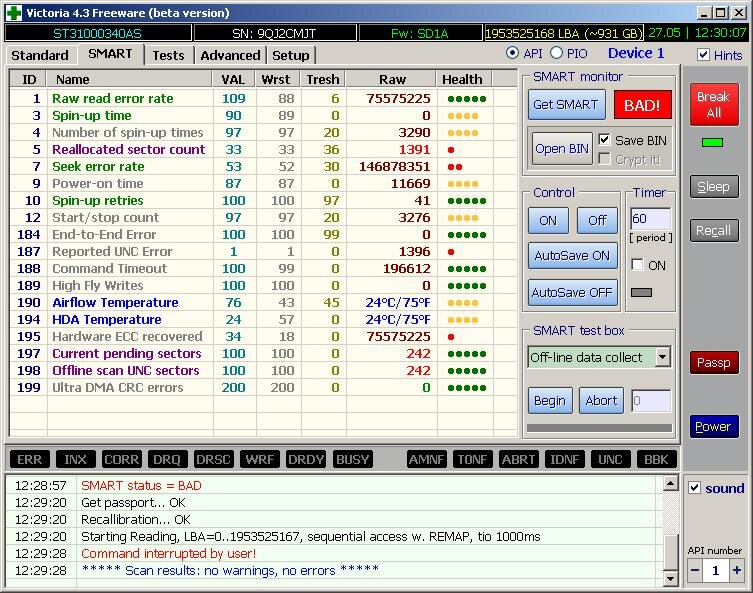Click the SMART status = BAD log line

point(141,485)
